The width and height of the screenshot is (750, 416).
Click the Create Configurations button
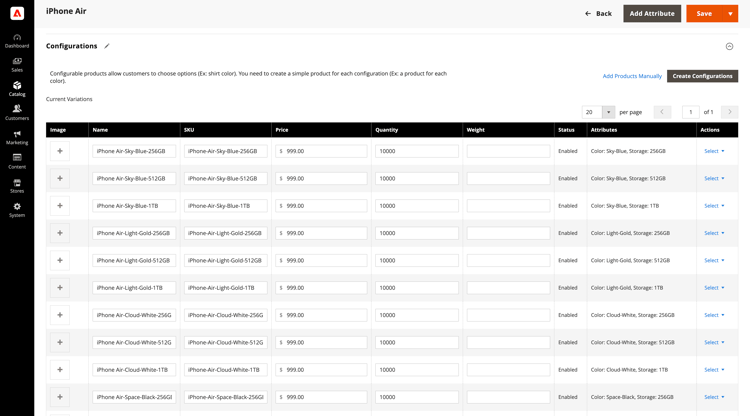[x=702, y=76]
